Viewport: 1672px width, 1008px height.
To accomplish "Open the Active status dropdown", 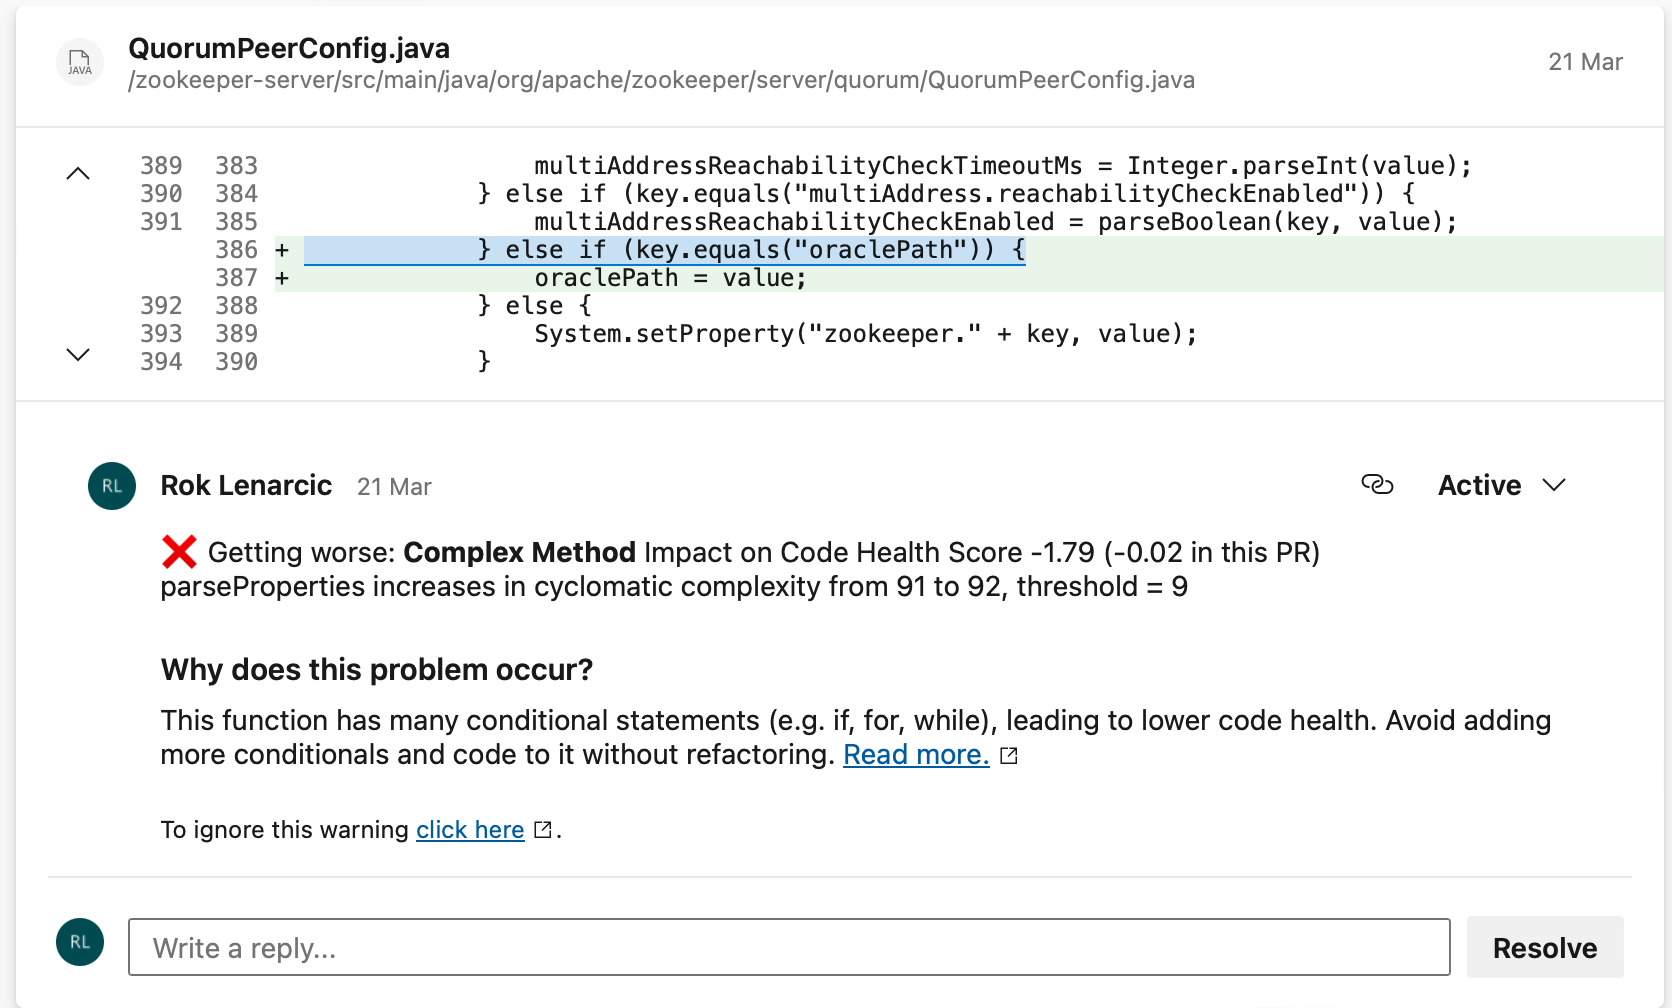I will coord(1500,486).
